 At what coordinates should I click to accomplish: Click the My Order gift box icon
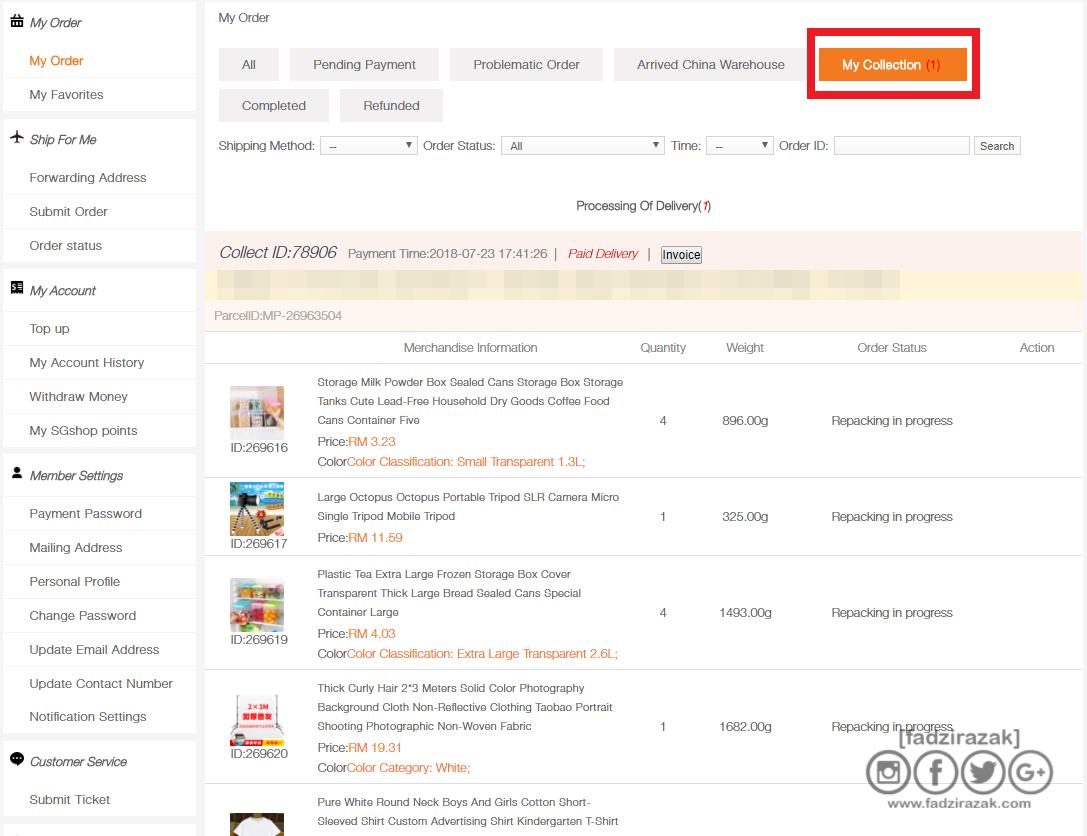point(17,21)
